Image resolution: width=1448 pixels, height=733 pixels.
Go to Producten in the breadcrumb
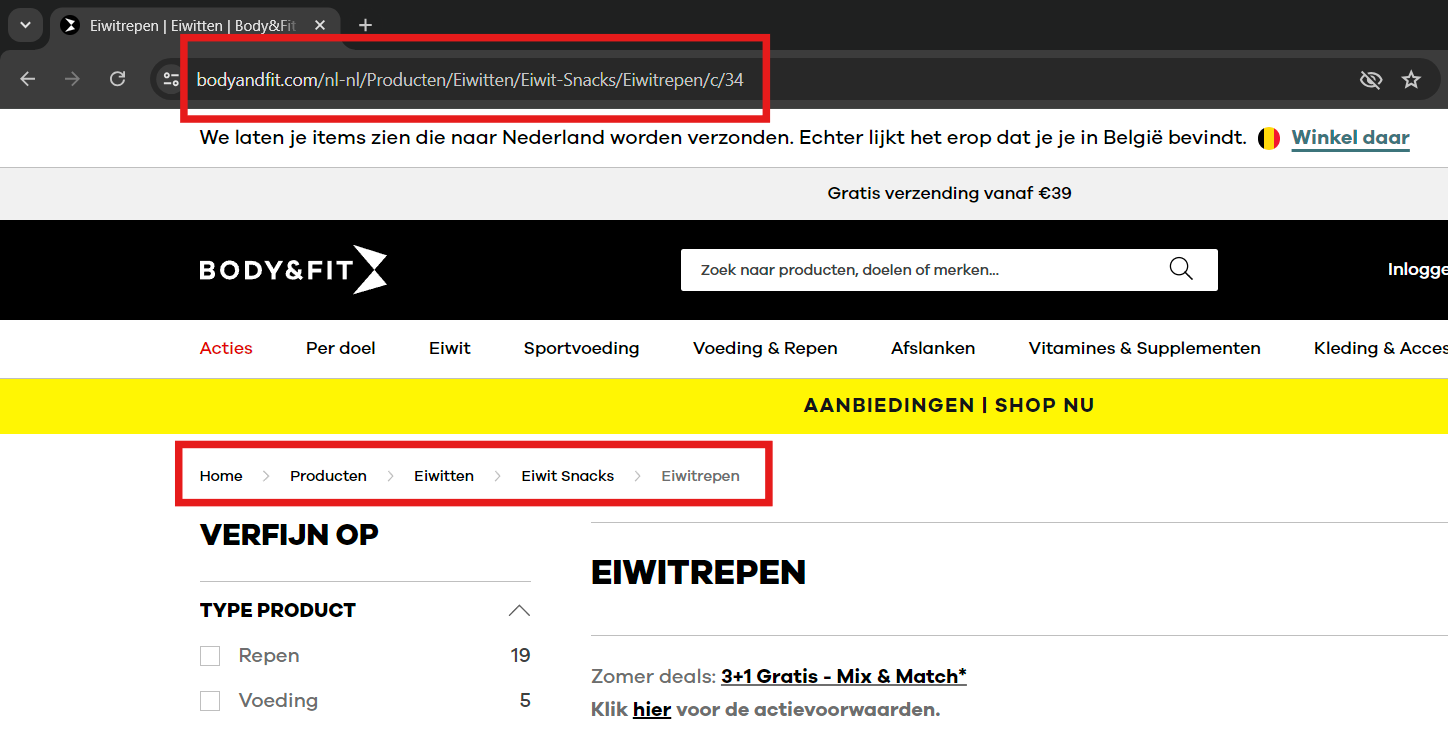click(x=328, y=476)
